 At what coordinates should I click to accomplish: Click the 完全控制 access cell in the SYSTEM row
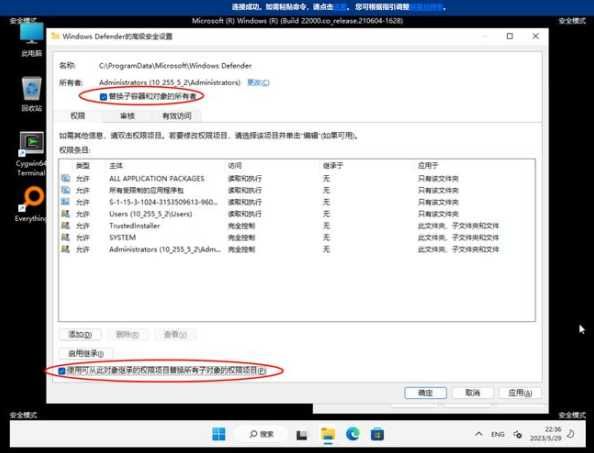point(241,237)
